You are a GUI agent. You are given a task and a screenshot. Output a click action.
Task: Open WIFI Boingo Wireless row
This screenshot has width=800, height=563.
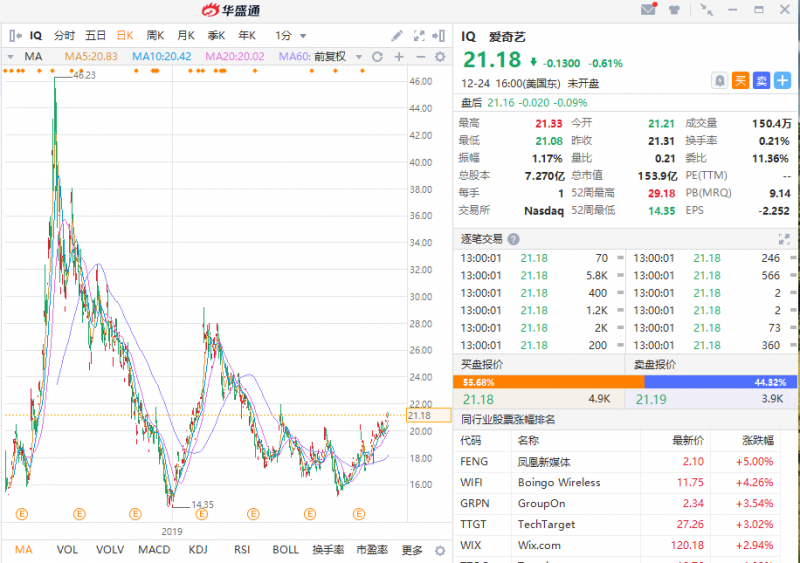pyautogui.click(x=617, y=482)
